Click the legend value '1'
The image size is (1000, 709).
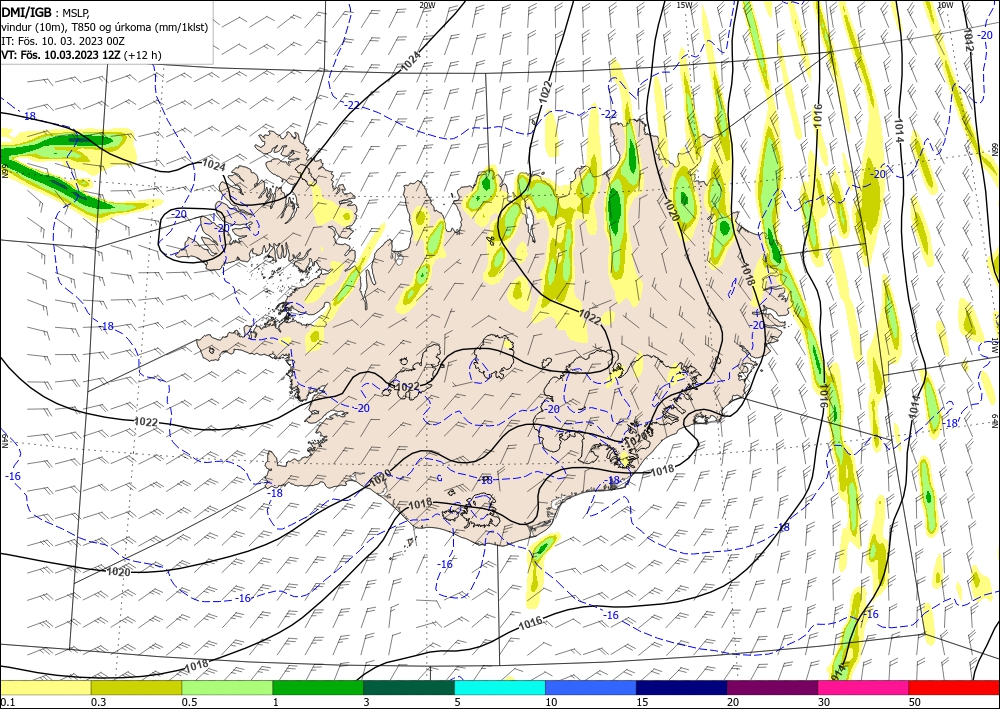point(276,702)
